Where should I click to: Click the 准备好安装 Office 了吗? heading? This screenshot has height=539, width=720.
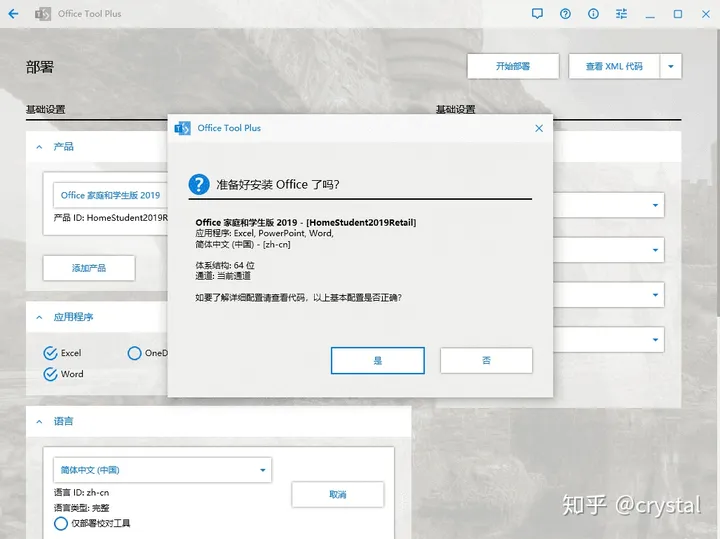pyautogui.click(x=278, y=185)
